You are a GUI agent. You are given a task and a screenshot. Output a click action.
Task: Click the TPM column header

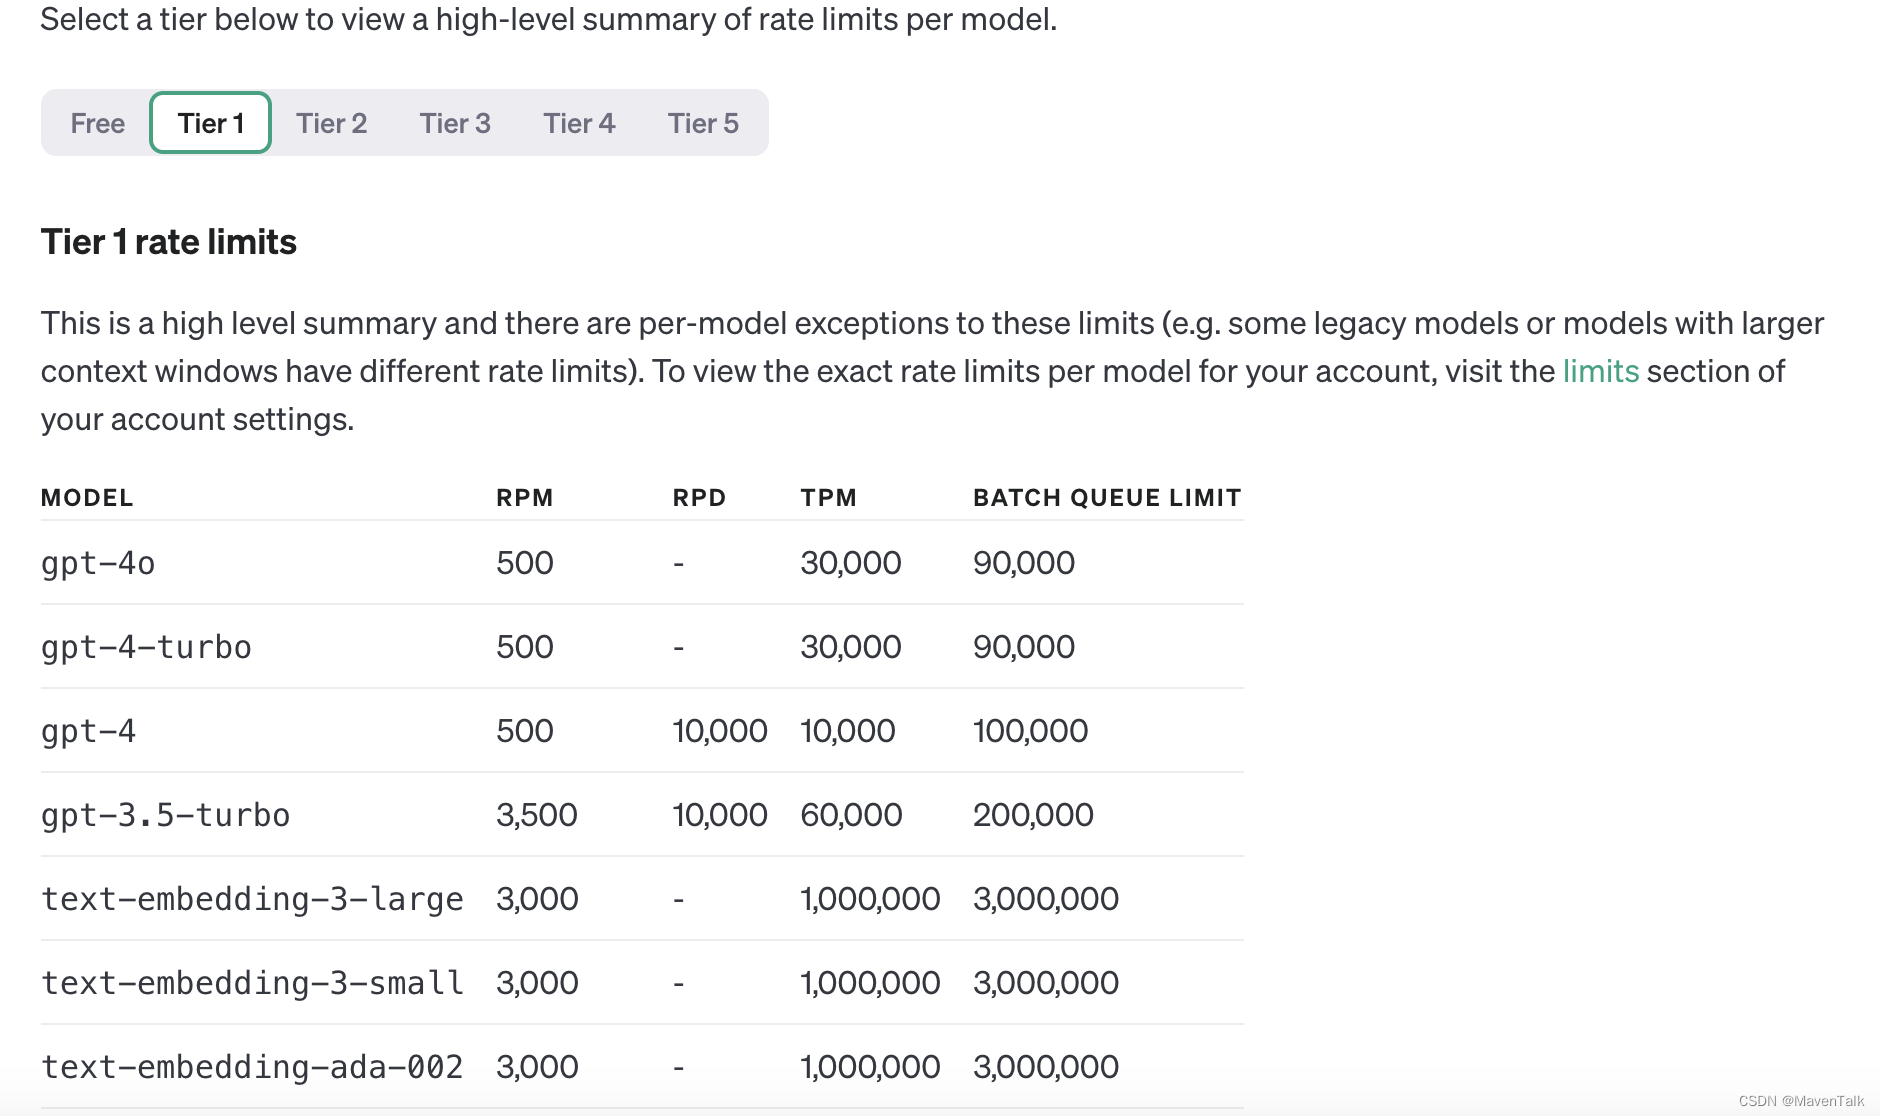(x=828, y=498)
